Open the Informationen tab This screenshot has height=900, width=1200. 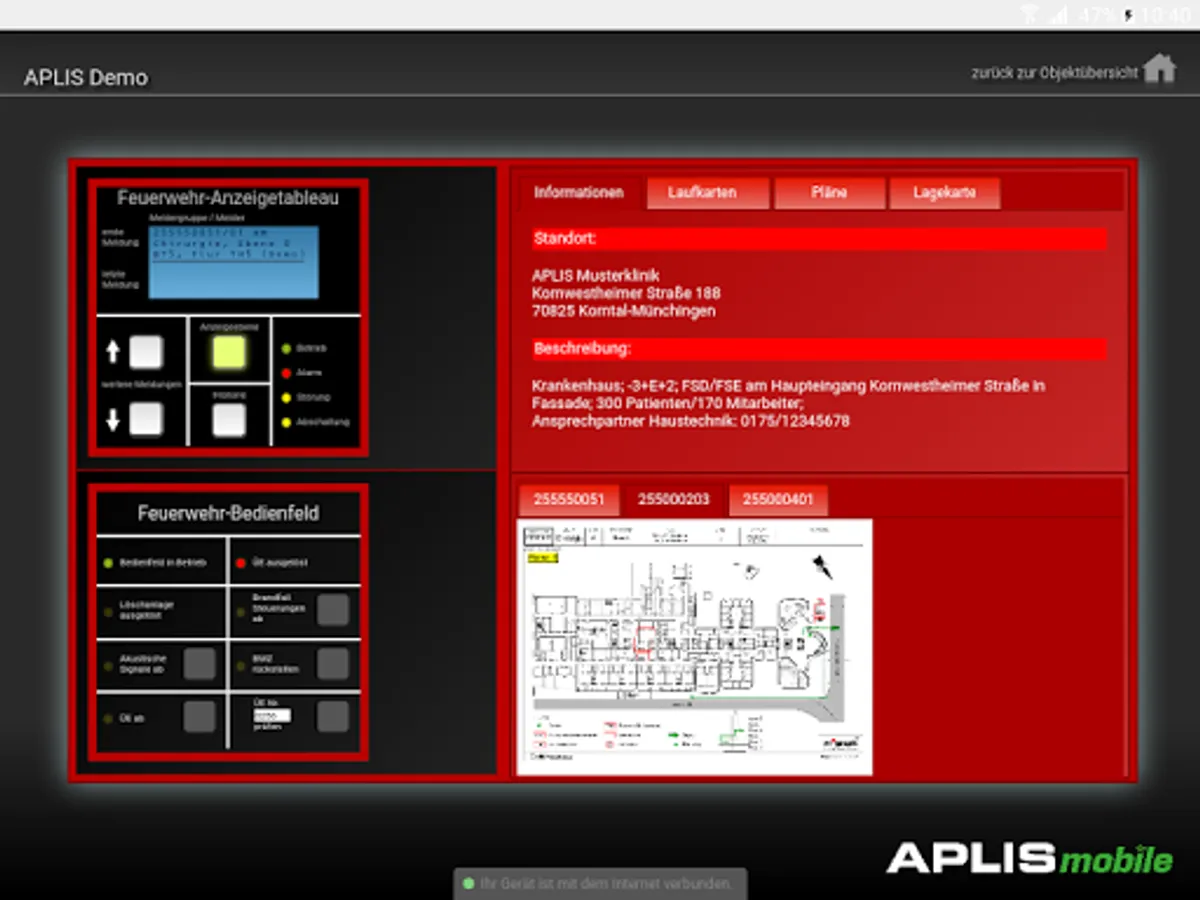coord(578,193)
